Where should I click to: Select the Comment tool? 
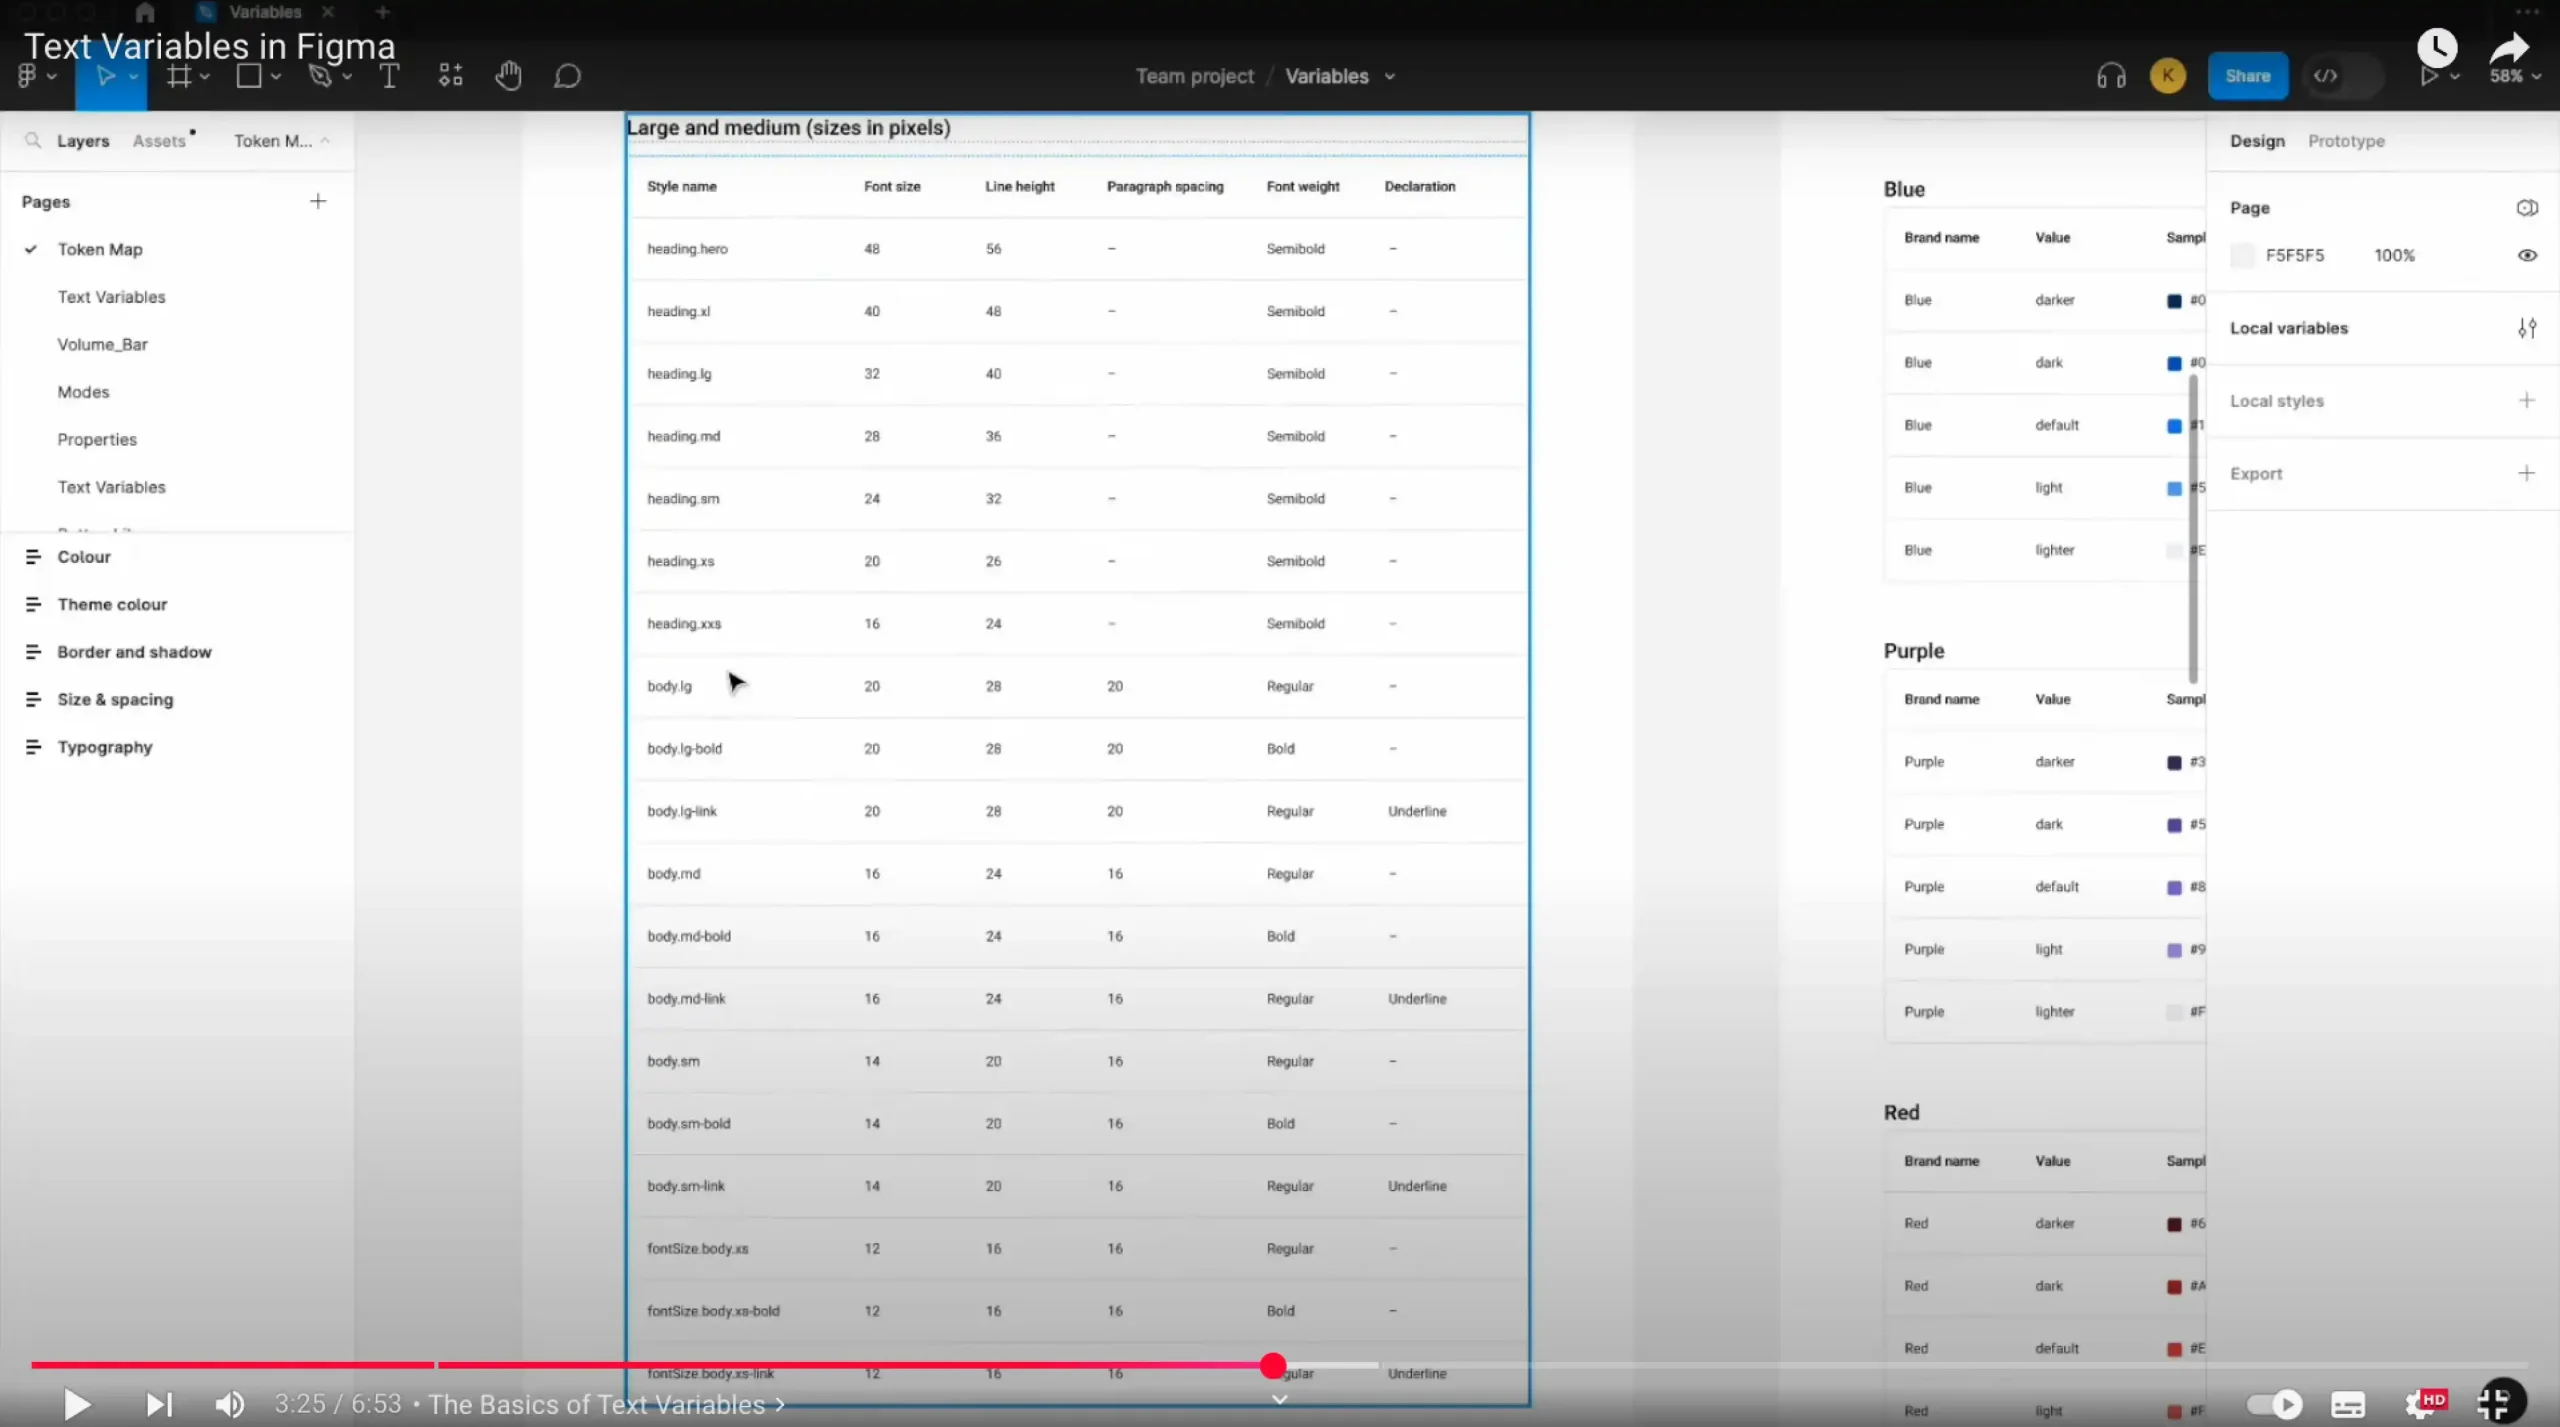(x=567, y=76)
